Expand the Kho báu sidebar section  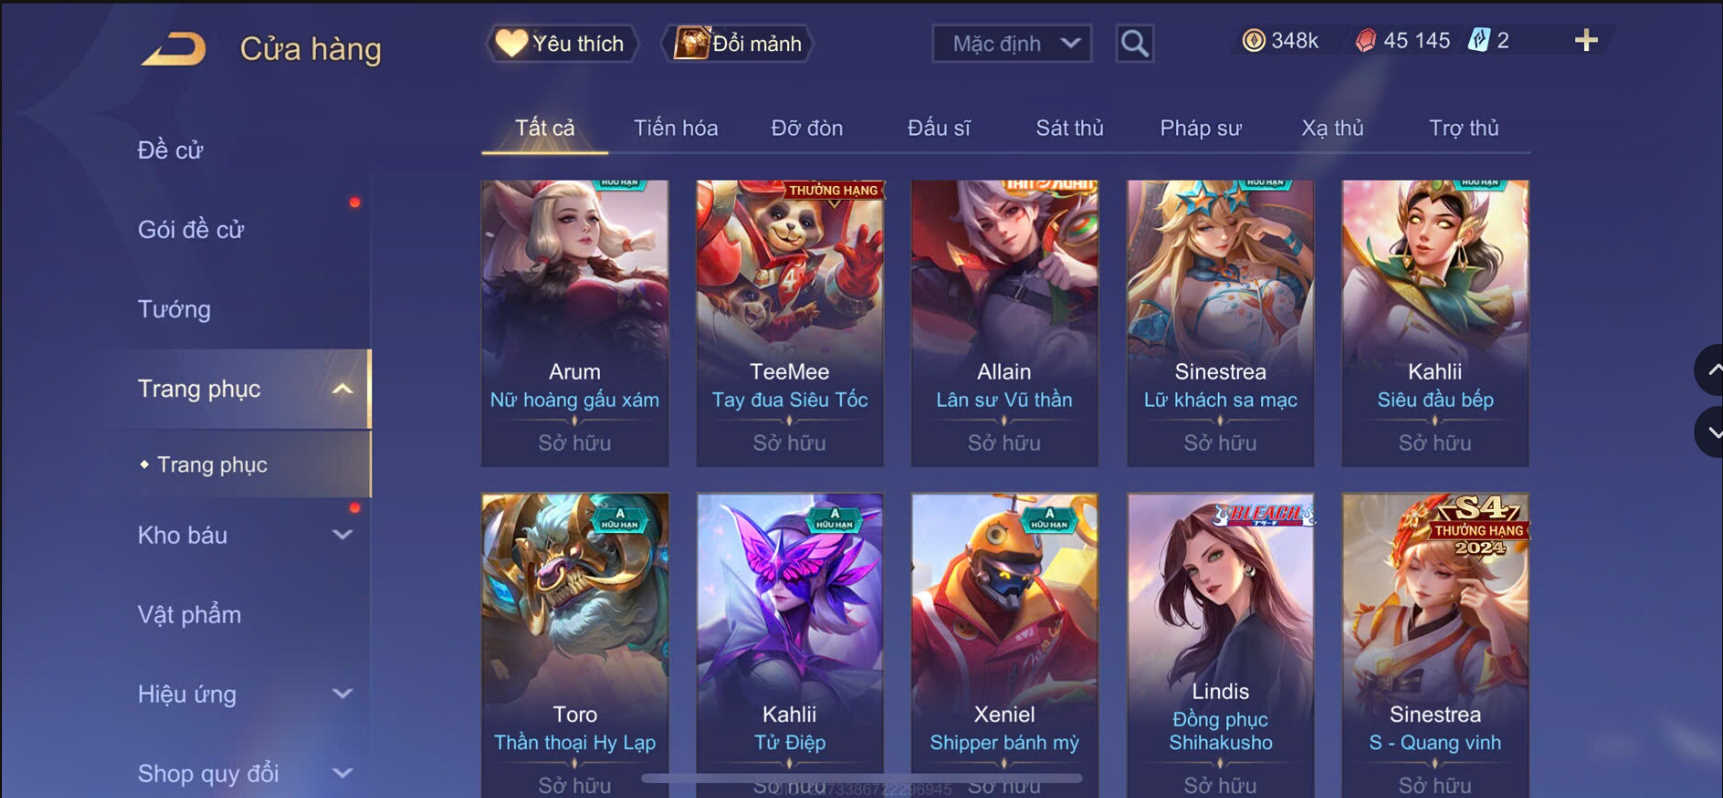tap(342, 535)
